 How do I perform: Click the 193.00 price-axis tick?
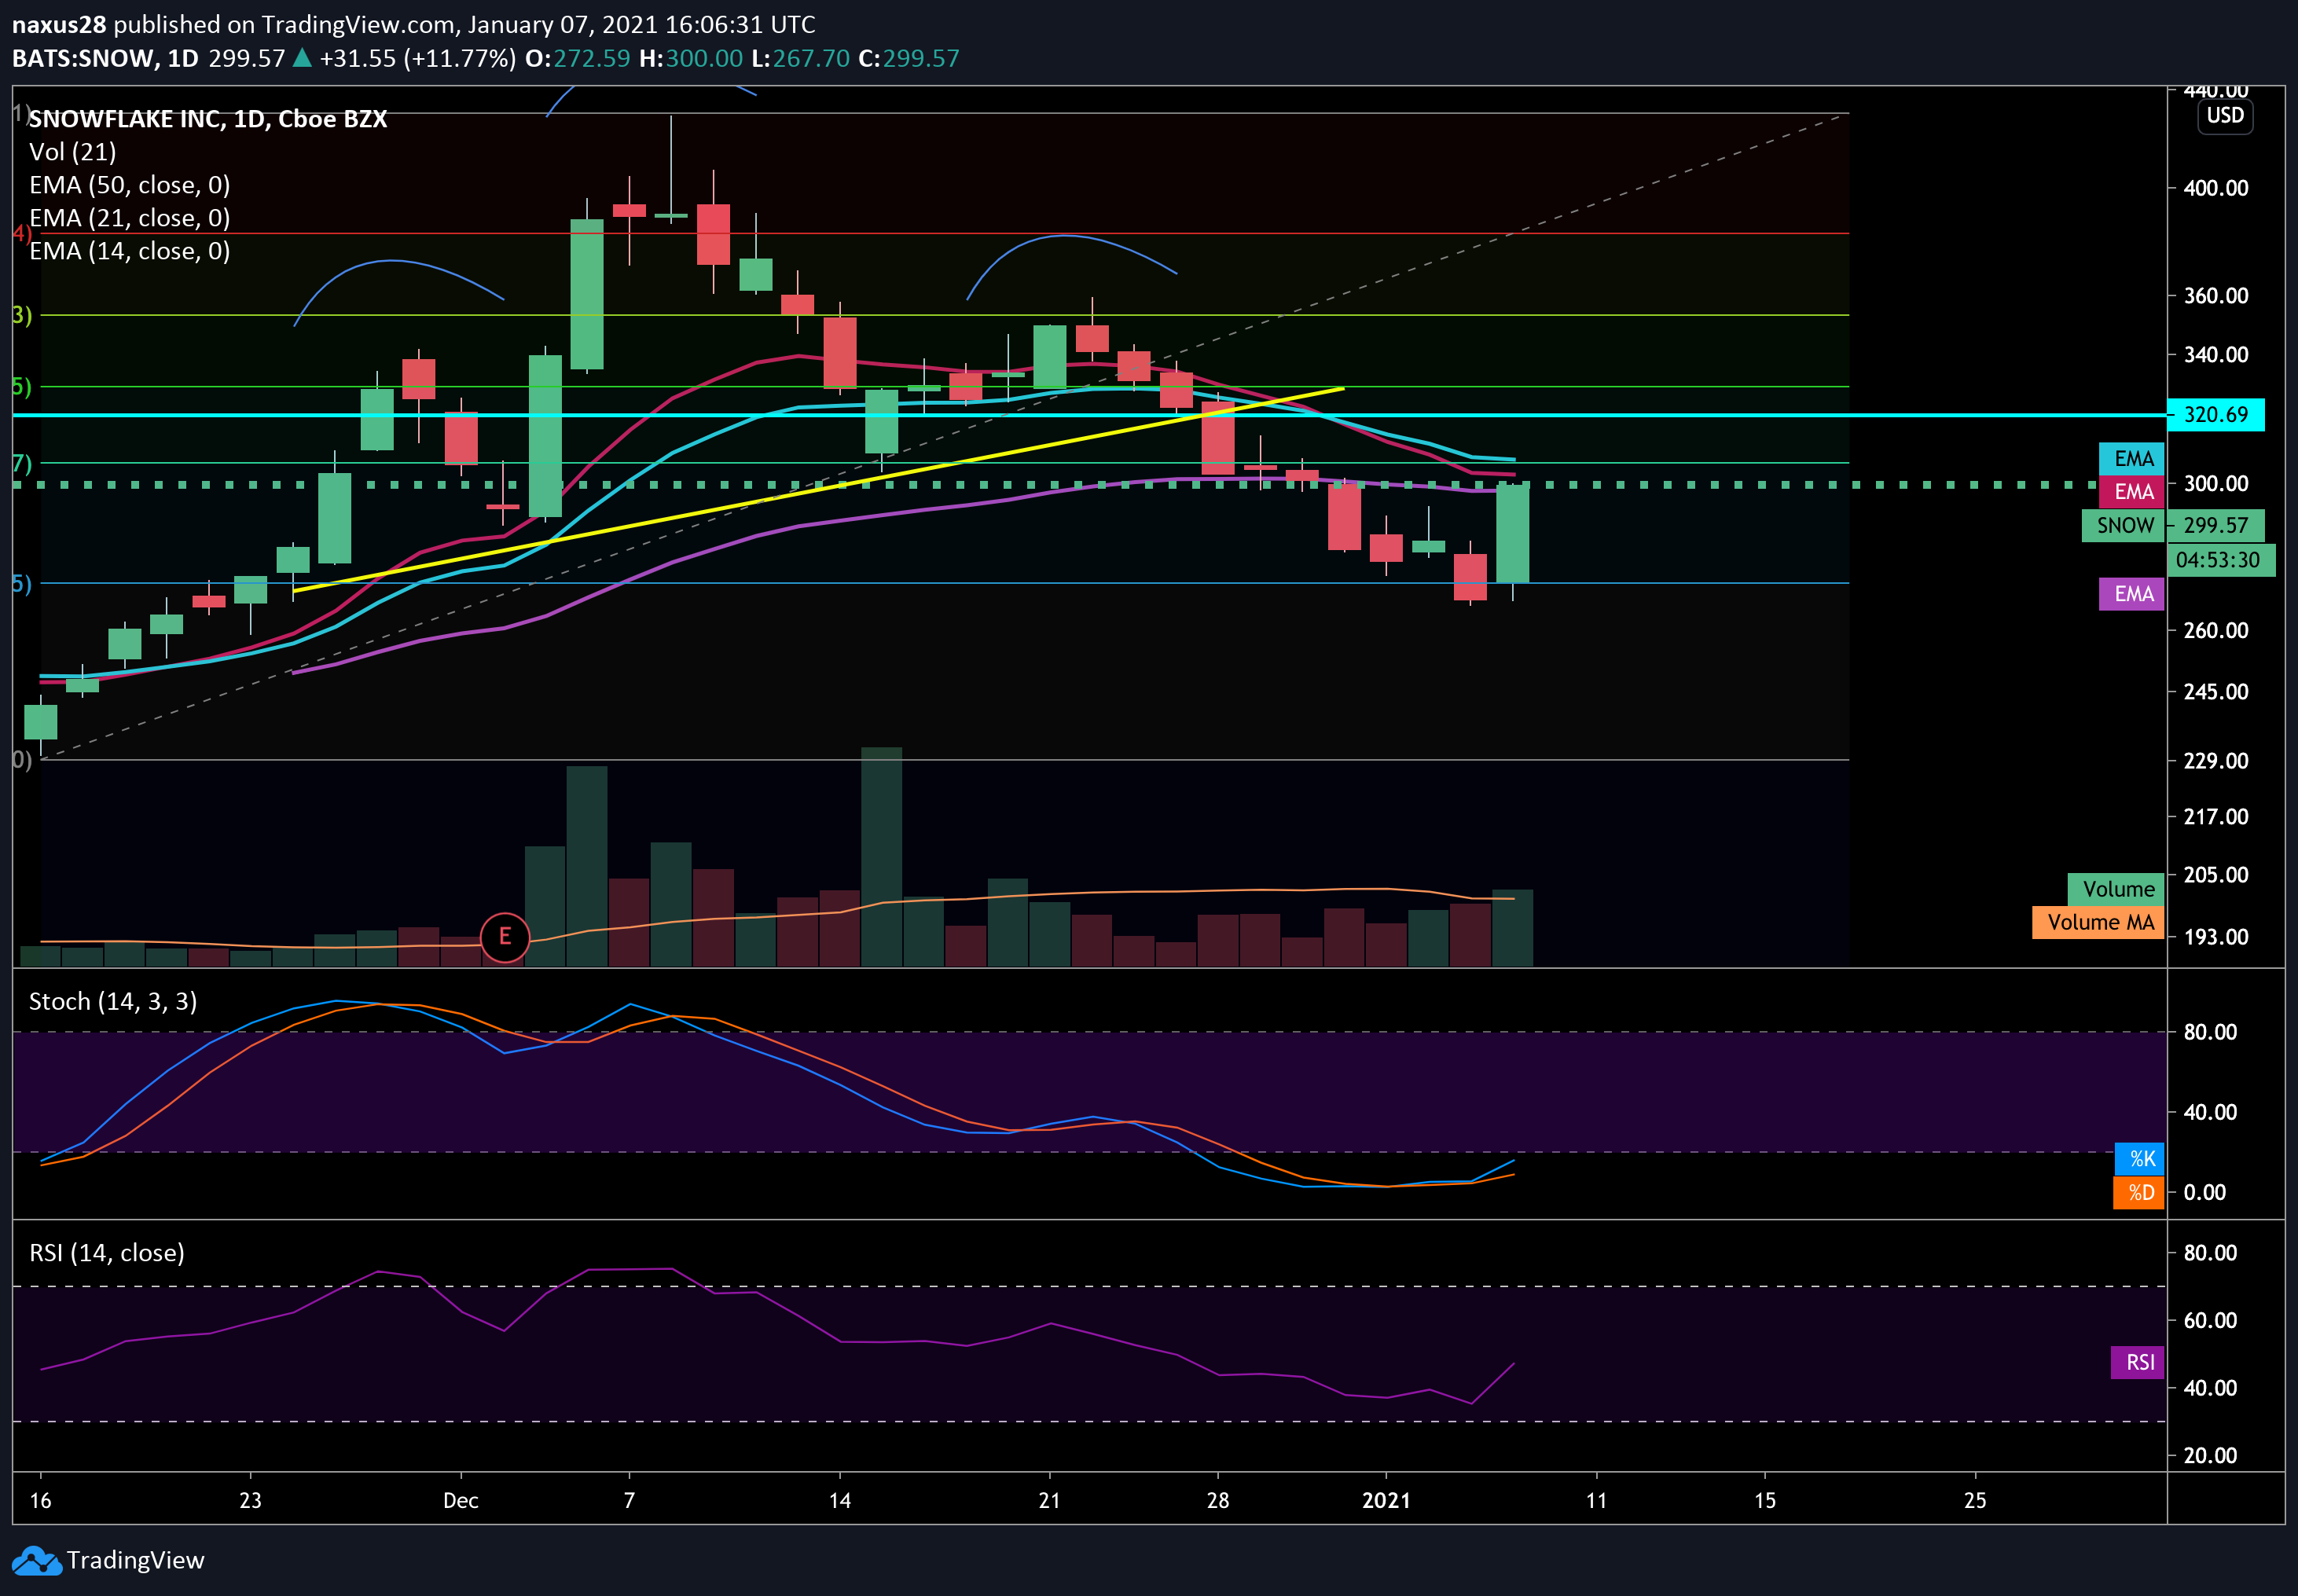pyautogui.click(x=2215, y=937)
